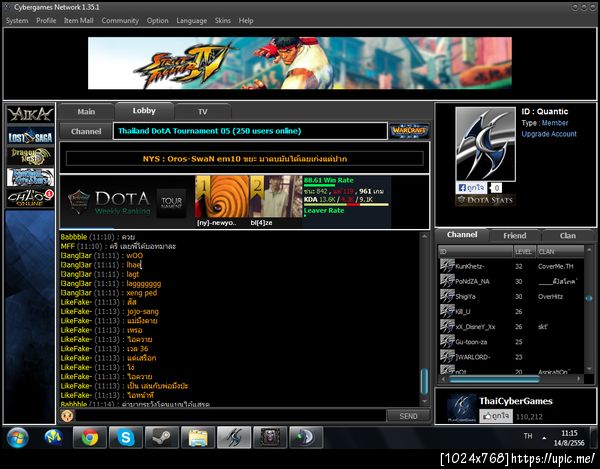Click the Upgrade Account link
Screen dimensions: 600x469
(549, 134)
